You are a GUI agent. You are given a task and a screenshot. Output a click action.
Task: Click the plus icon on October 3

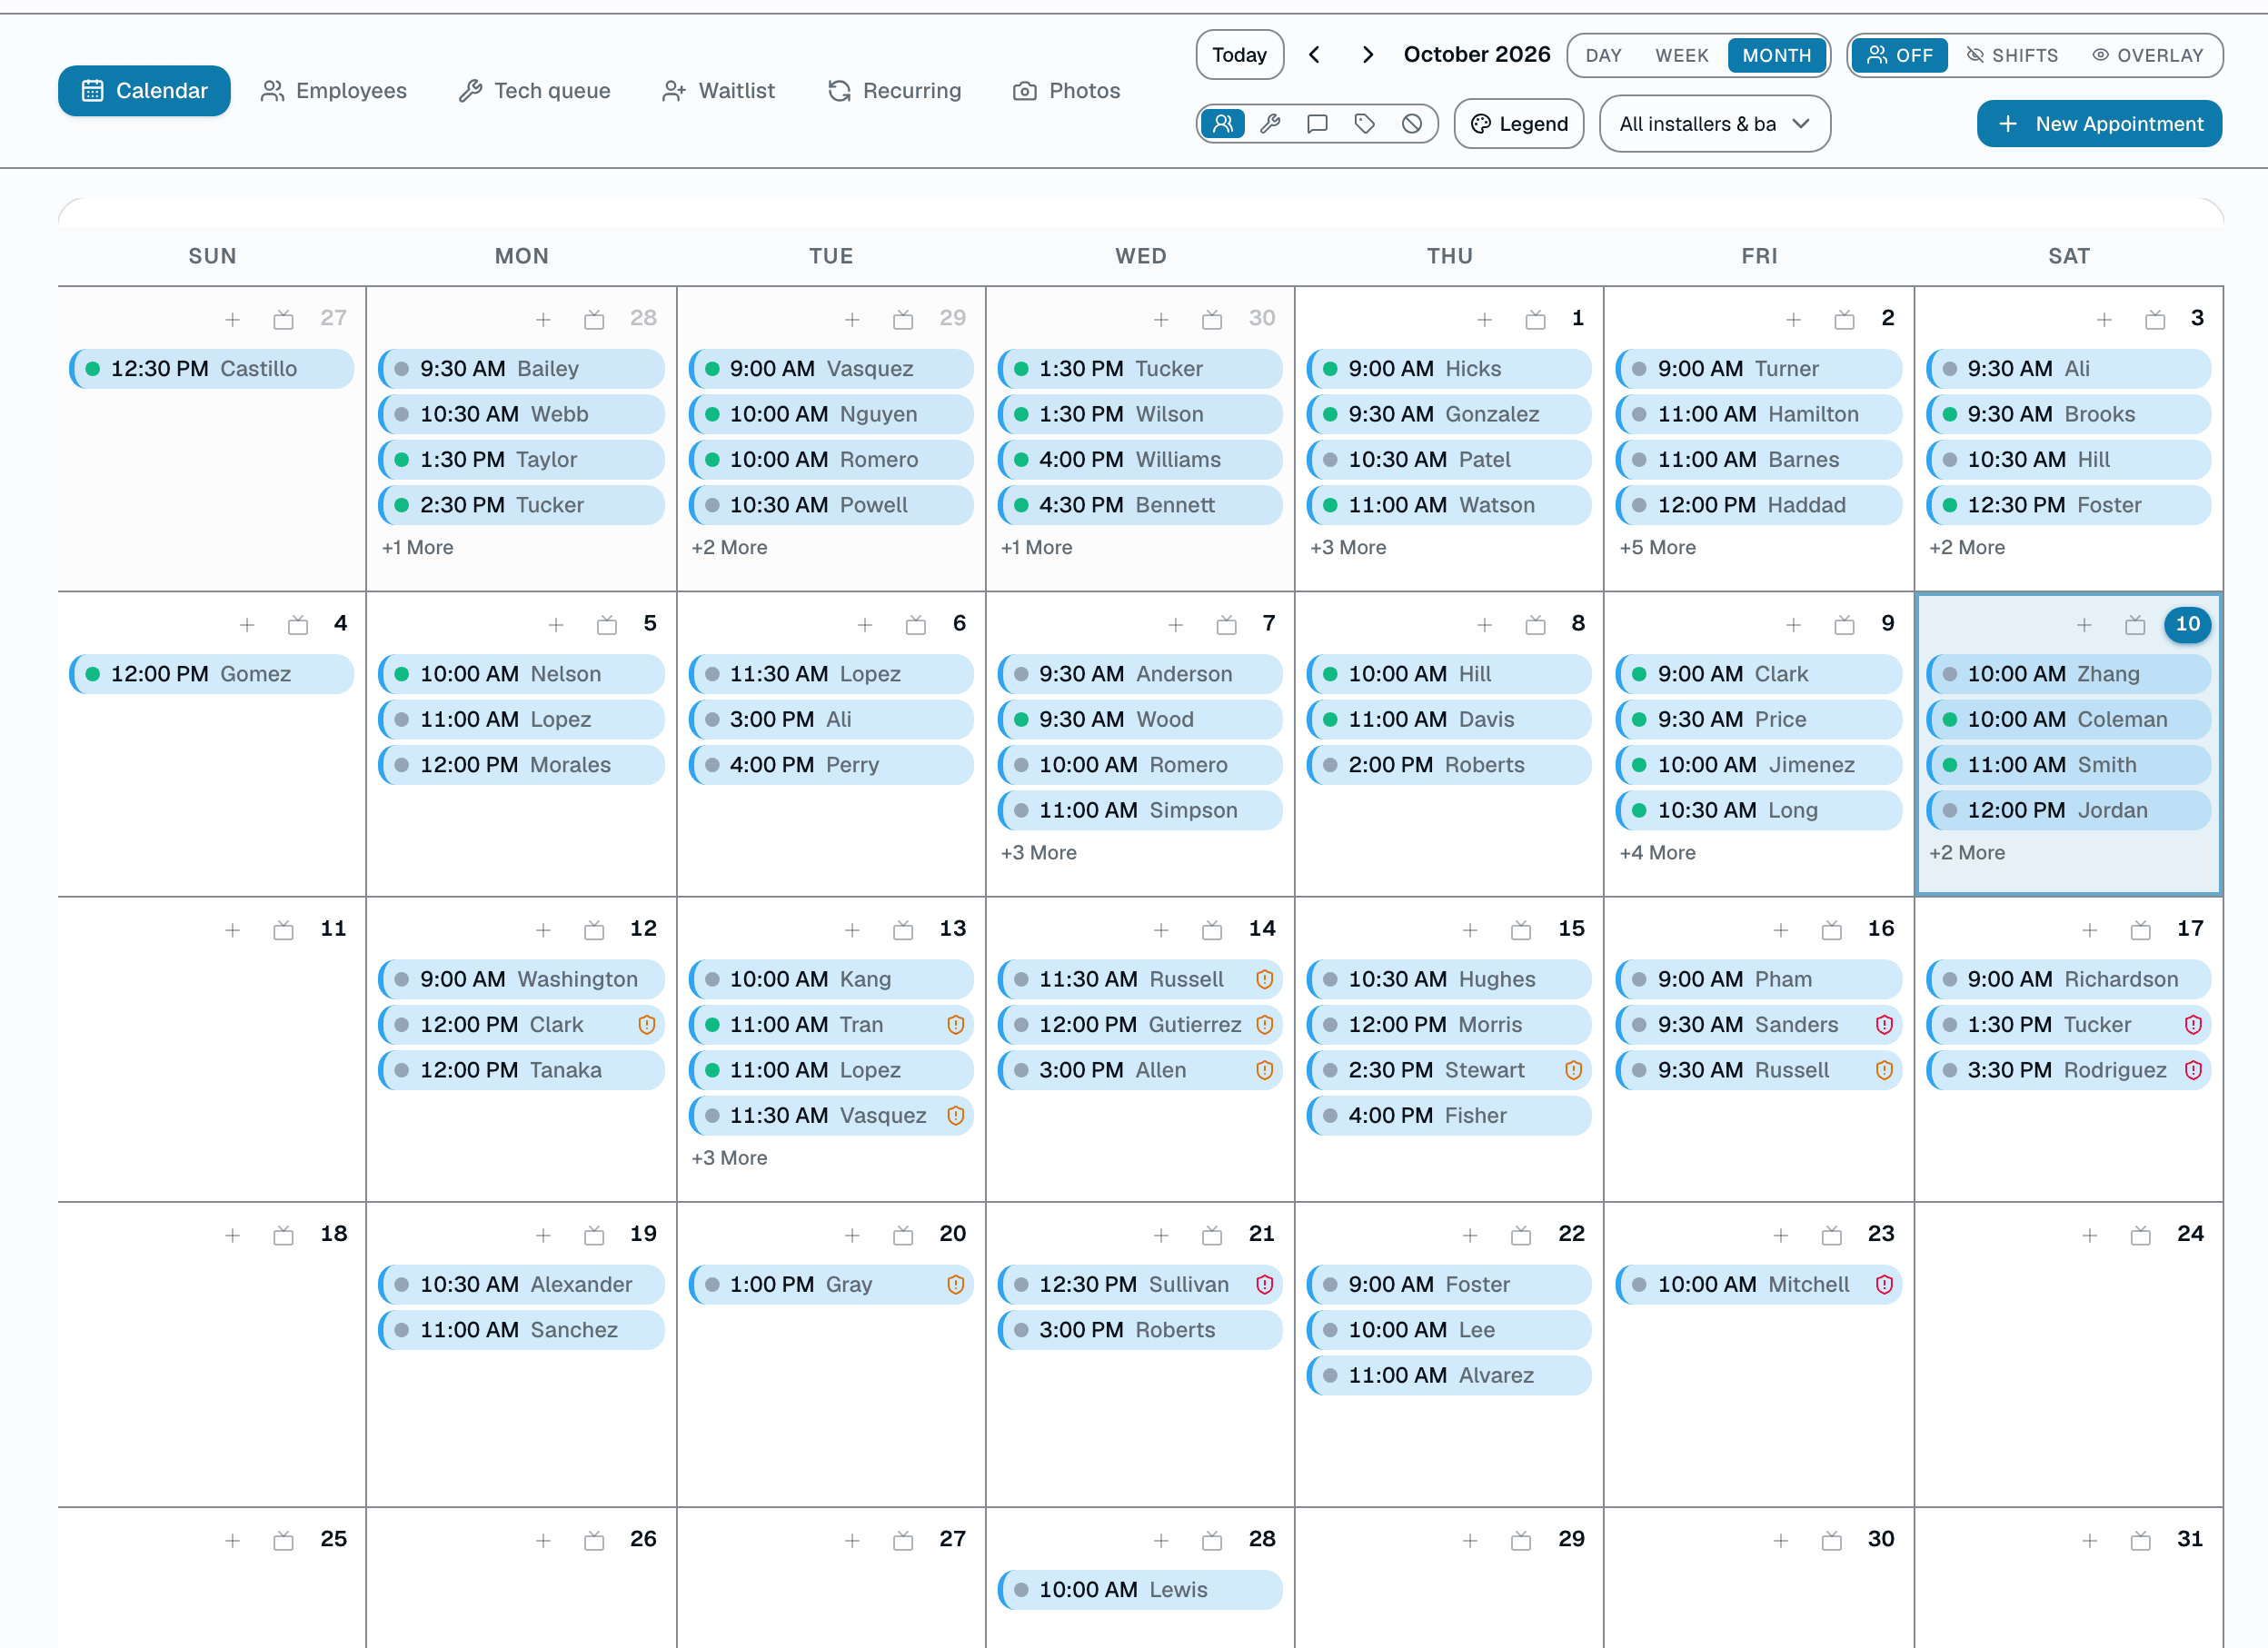(2104, 320)
